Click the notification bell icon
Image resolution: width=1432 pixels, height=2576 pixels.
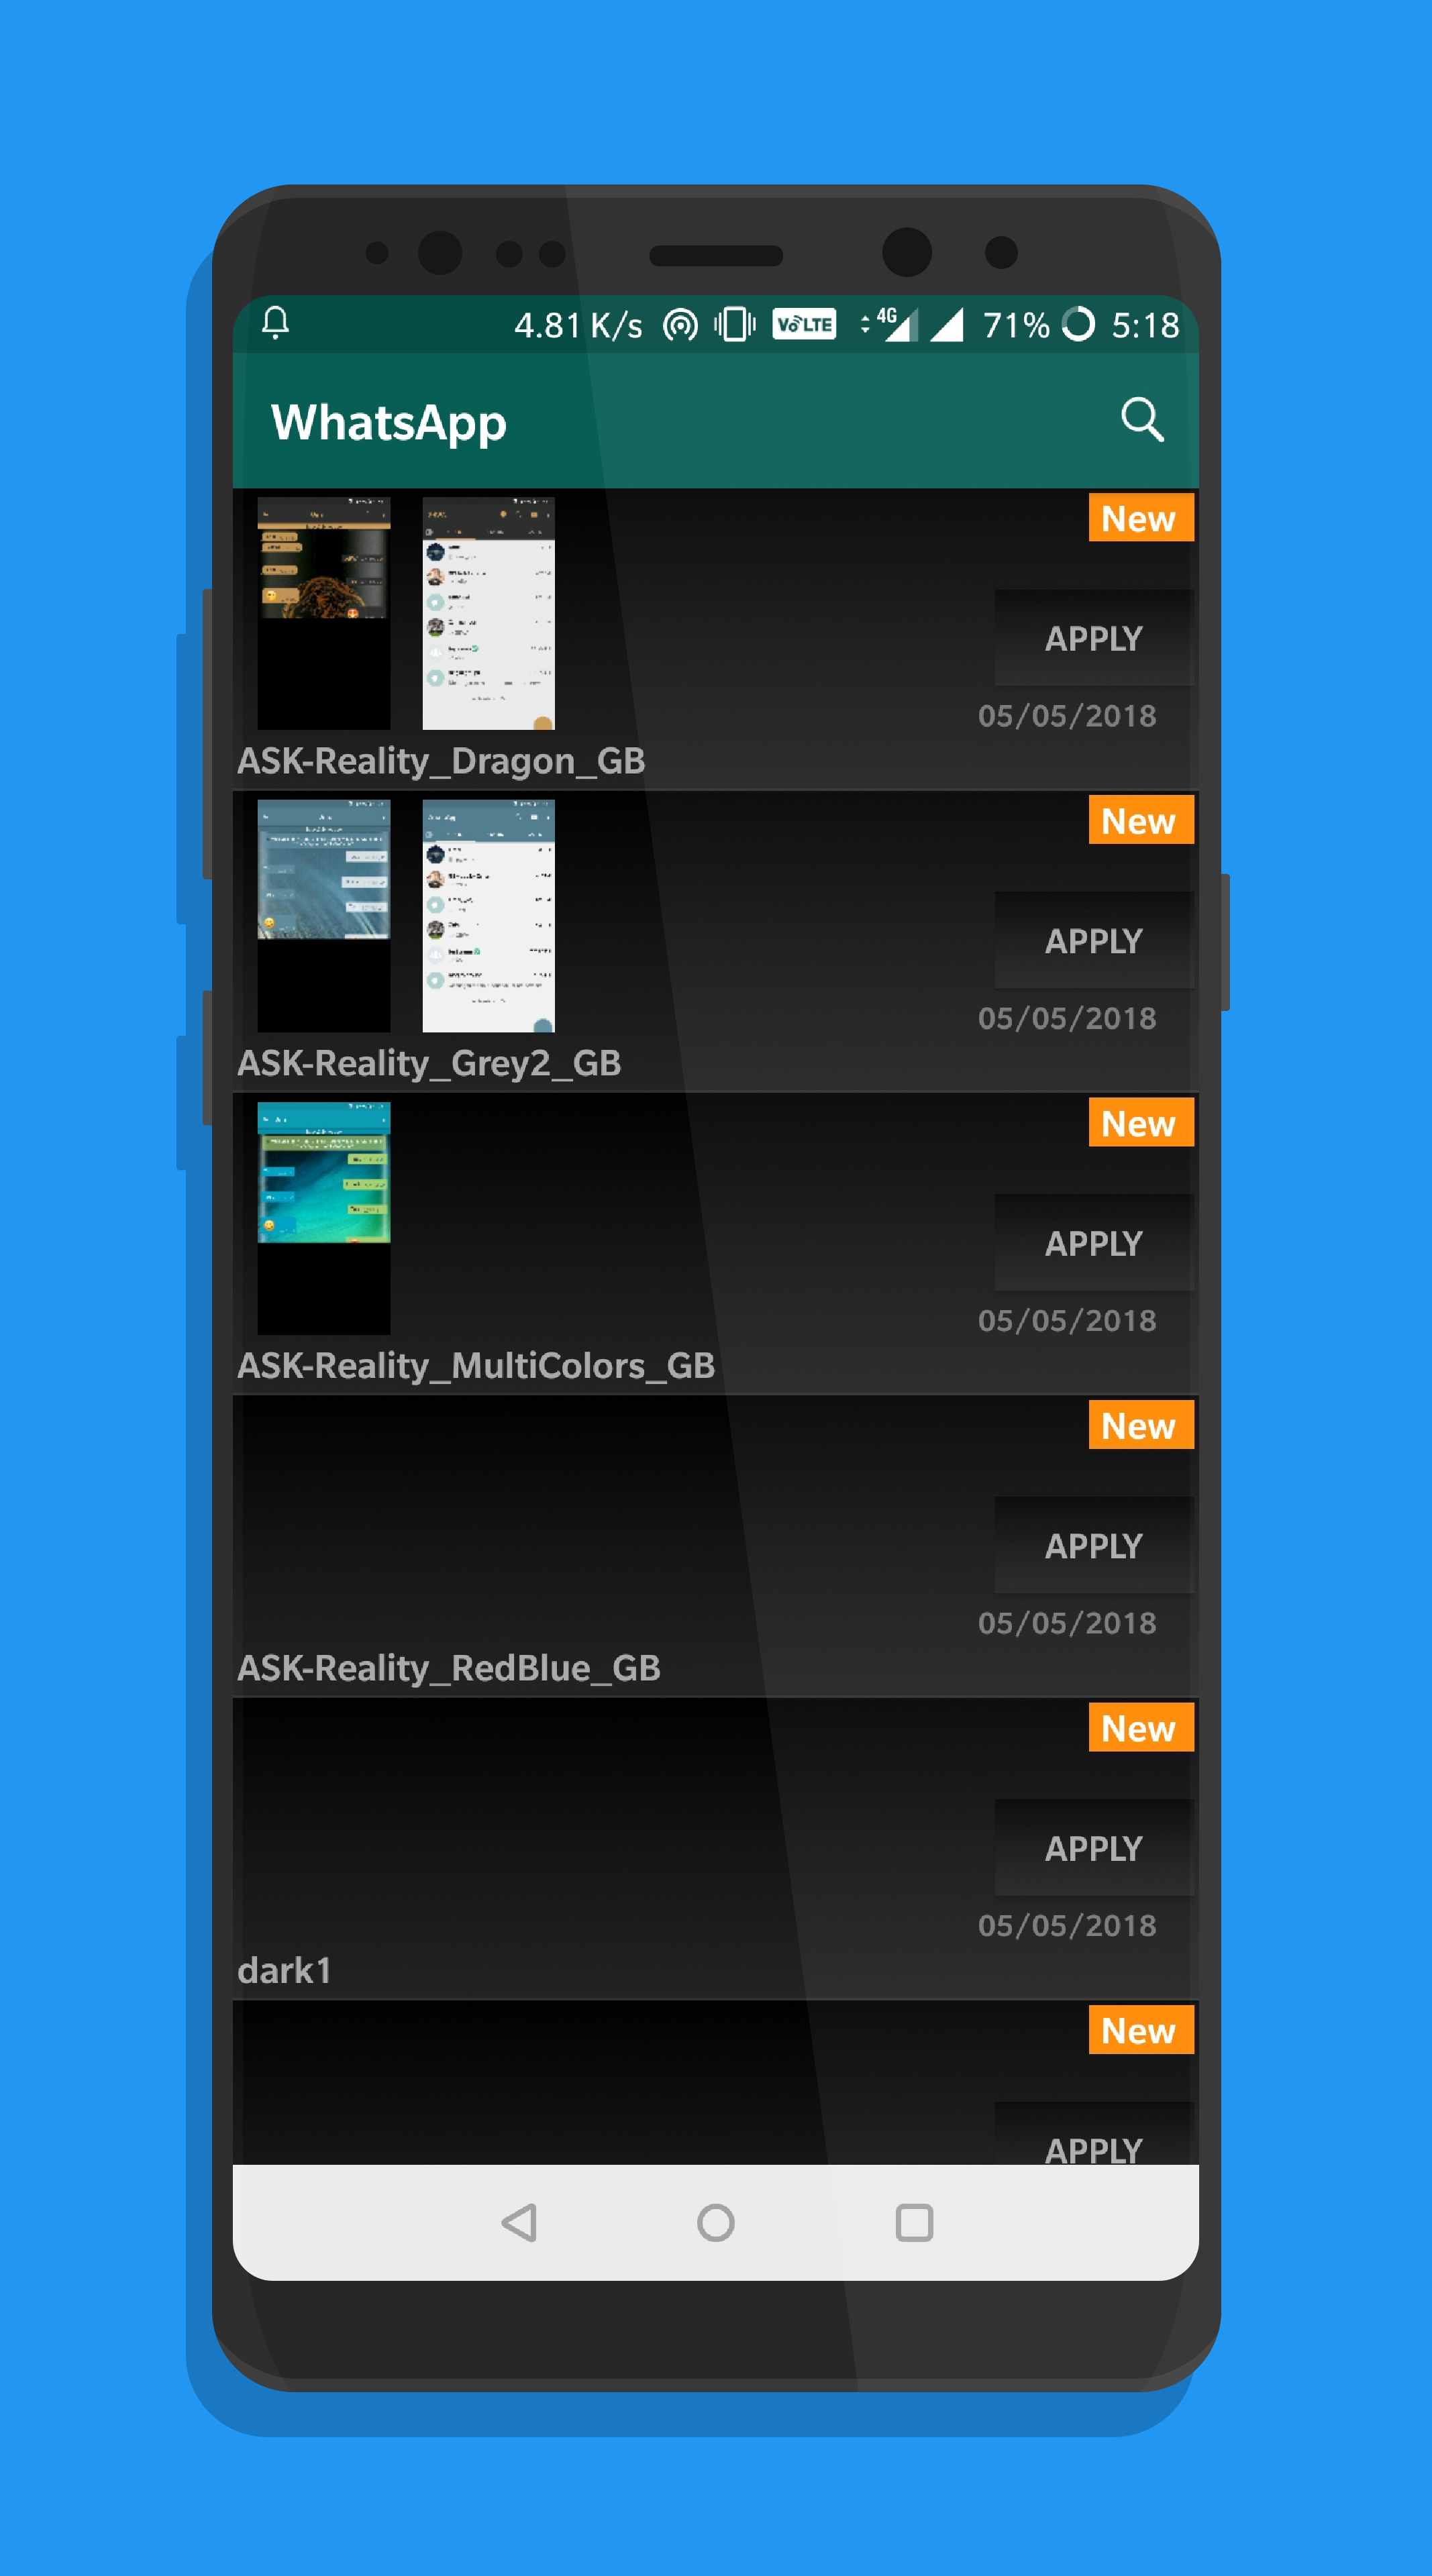(x=272, y=323)
